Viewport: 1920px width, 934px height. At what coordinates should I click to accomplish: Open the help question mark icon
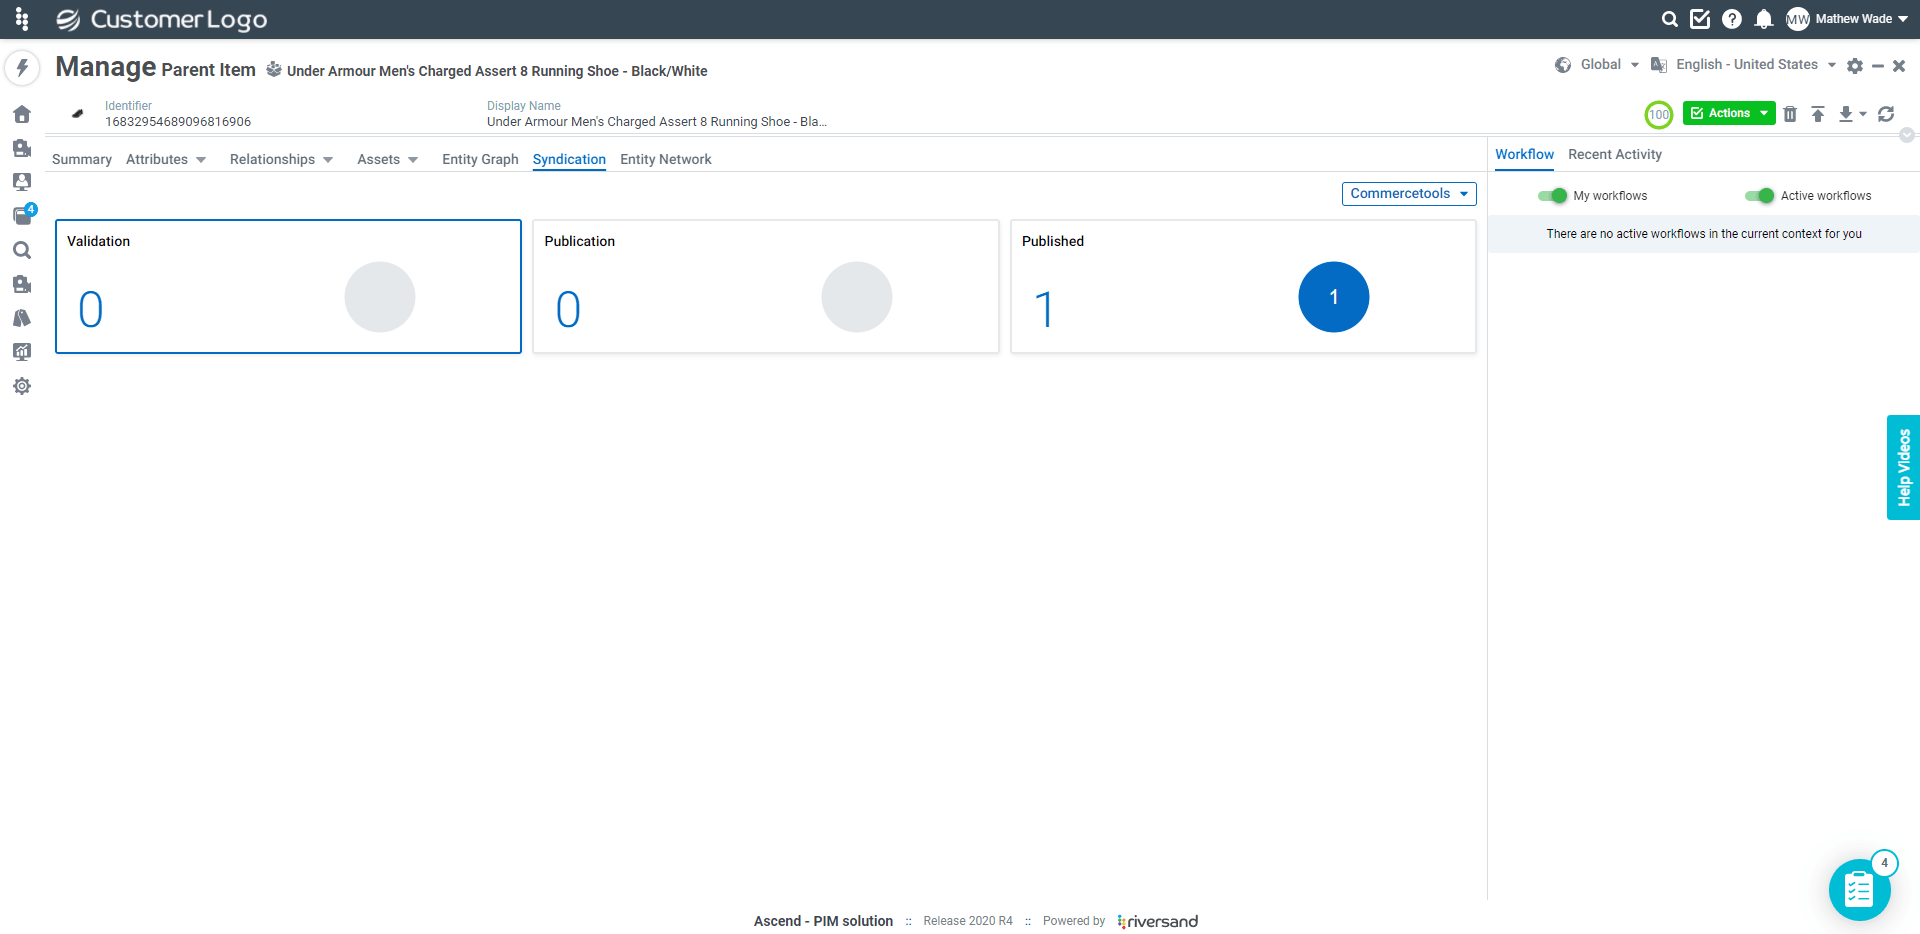(1732, 19)
